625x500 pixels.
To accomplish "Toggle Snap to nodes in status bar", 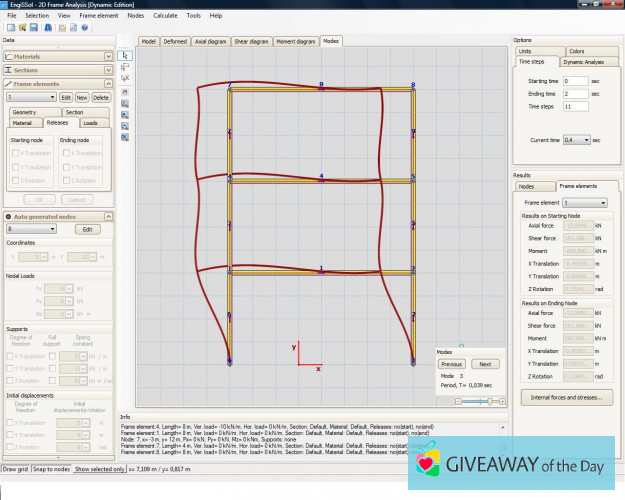I will (51, 468).
